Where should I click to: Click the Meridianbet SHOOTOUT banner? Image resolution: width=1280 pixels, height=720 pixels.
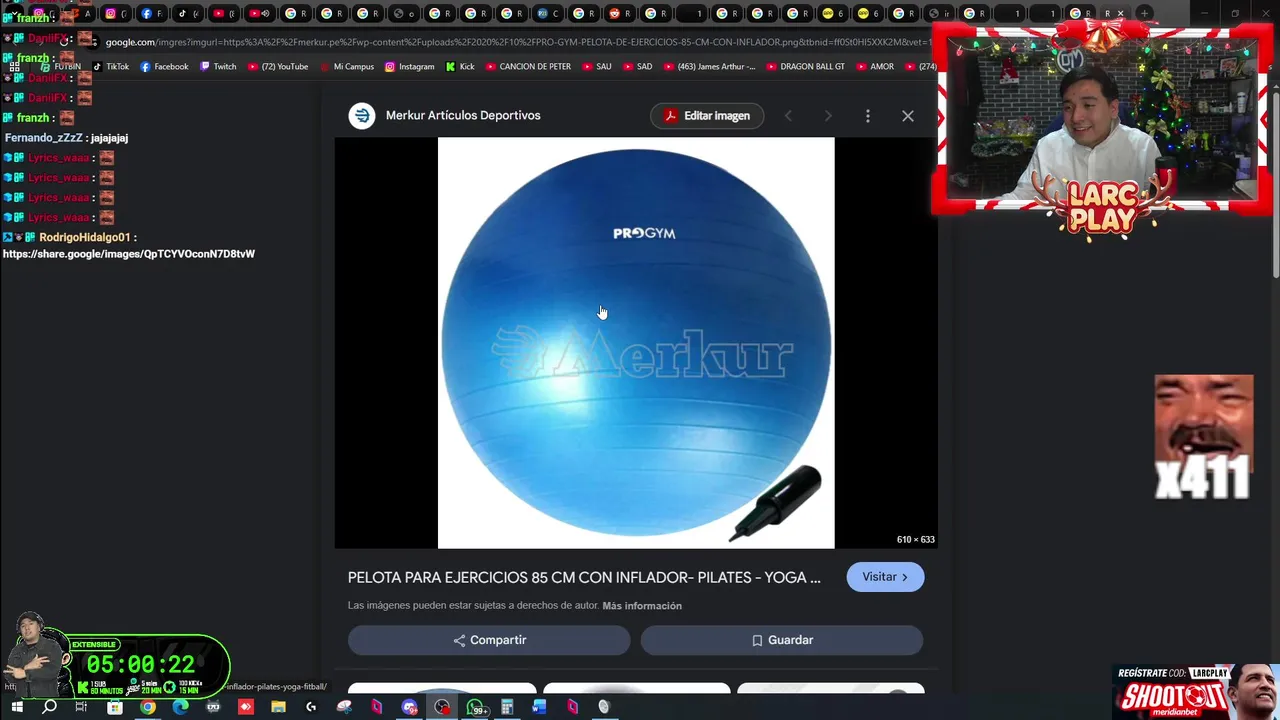[1196, 692]
